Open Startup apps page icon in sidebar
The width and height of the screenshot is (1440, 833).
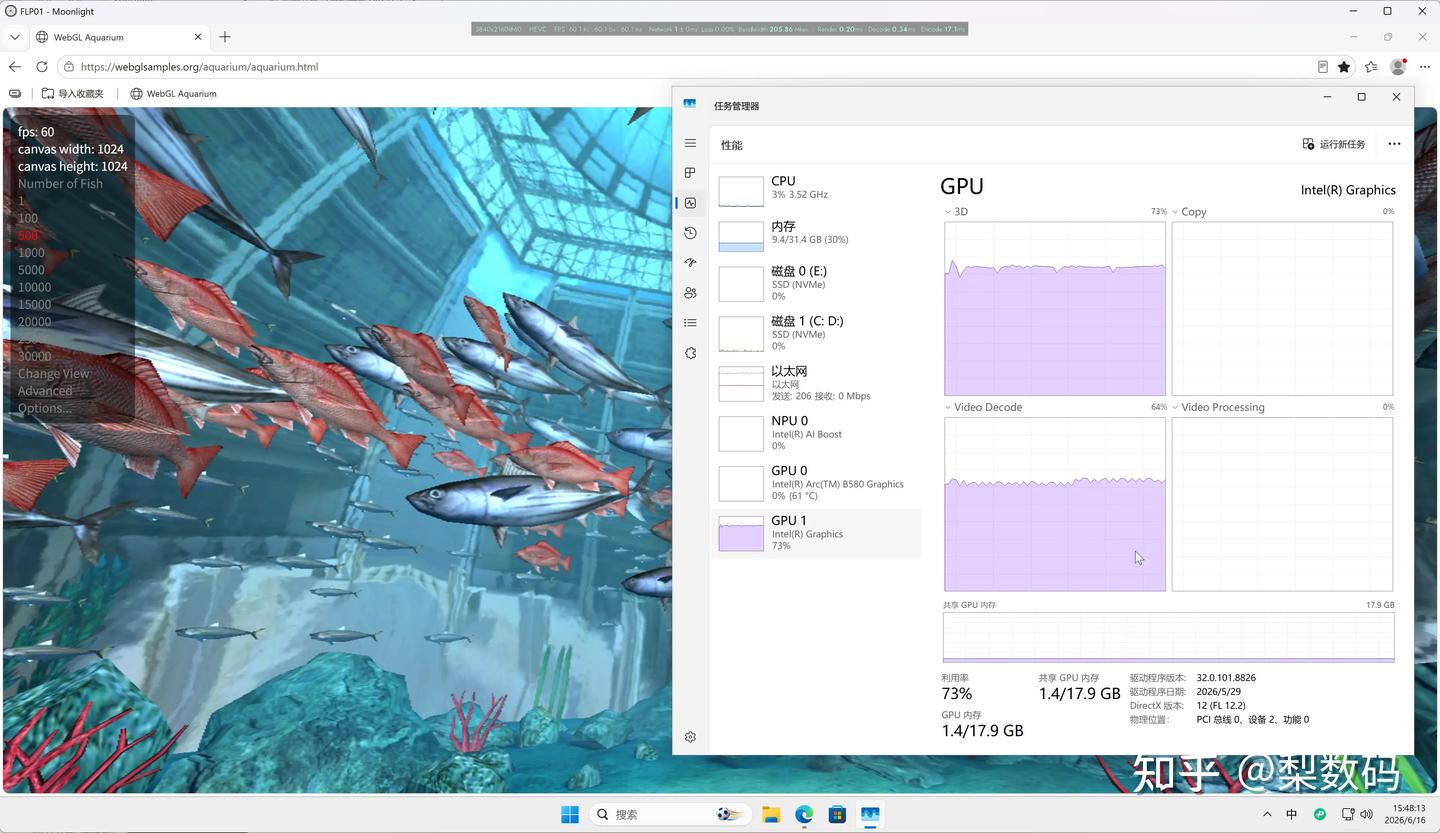tap(690, 263)
